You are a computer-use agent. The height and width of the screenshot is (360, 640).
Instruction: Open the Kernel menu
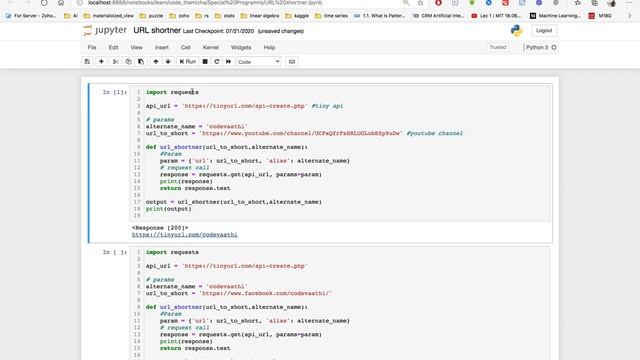point(211,47)
